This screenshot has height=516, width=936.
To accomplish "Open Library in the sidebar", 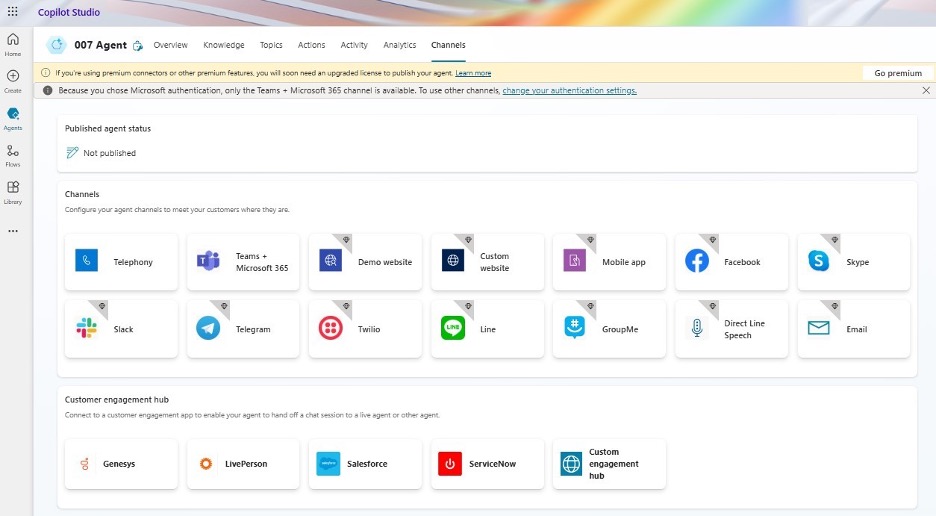I will (x=13, y=192).
